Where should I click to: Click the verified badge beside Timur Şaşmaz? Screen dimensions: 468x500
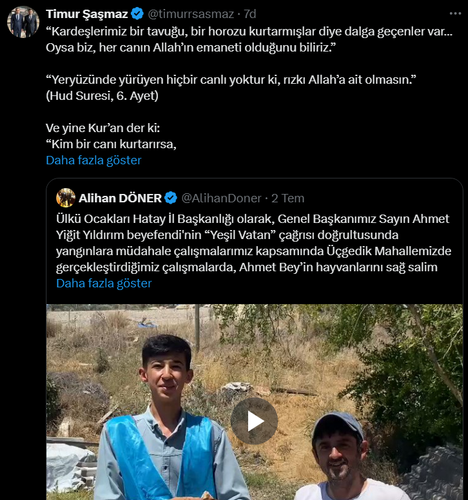137,14
